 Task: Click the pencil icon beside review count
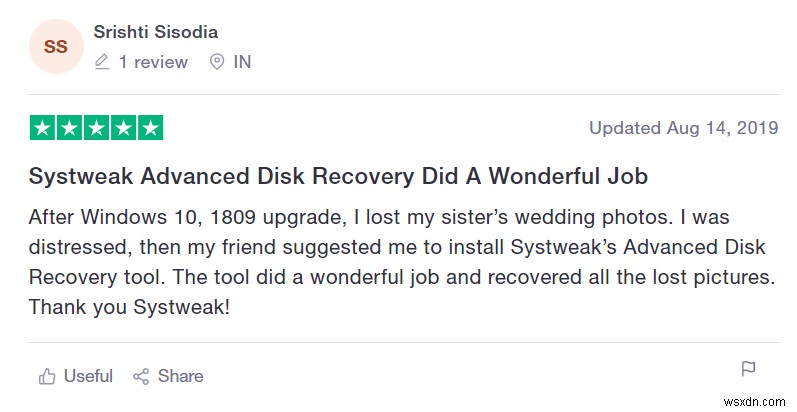[101, 62]
